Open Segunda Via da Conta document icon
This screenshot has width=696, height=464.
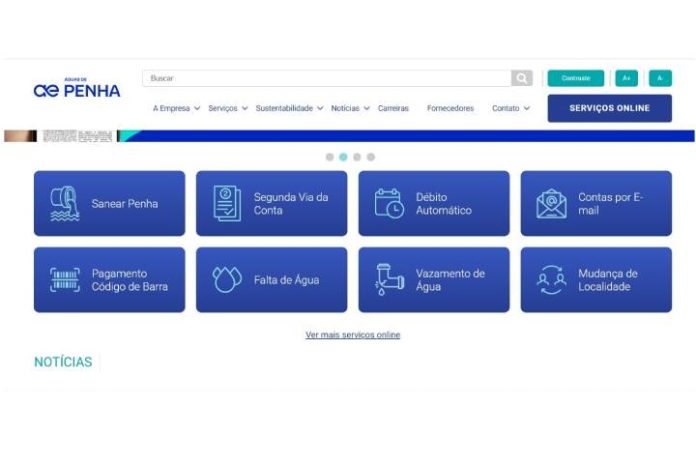click(x=227, y=203)
